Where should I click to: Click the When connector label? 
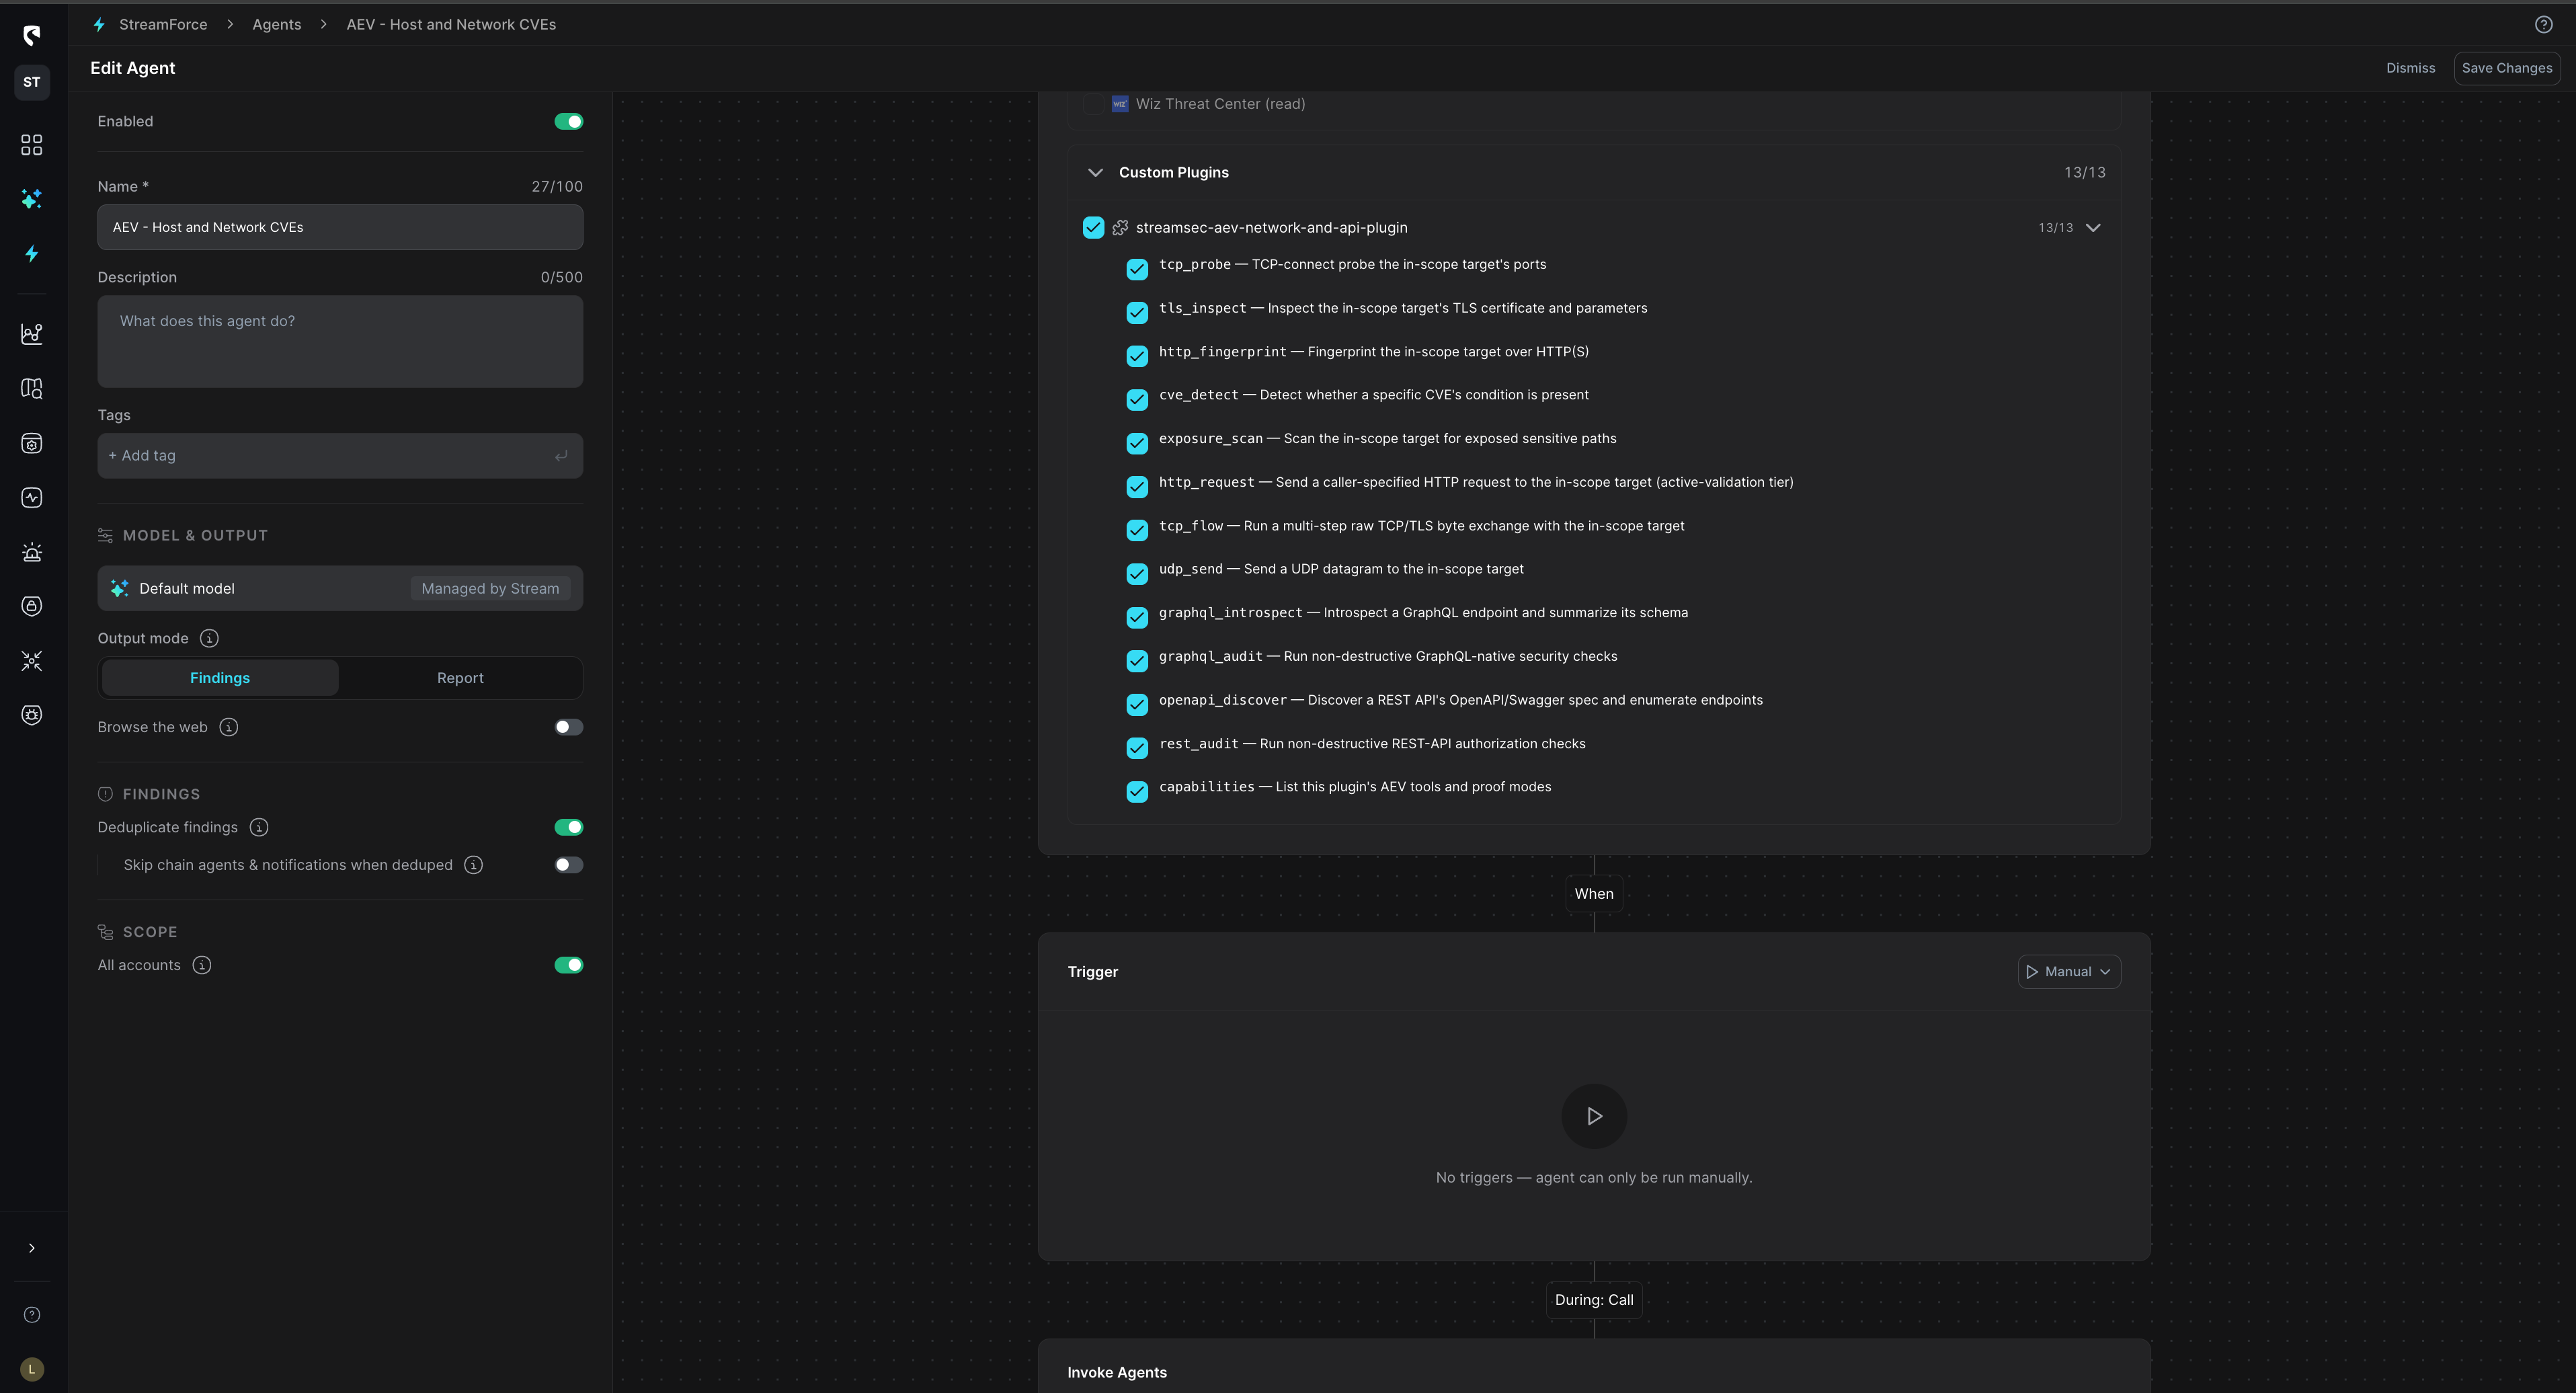pos(1594,894)
